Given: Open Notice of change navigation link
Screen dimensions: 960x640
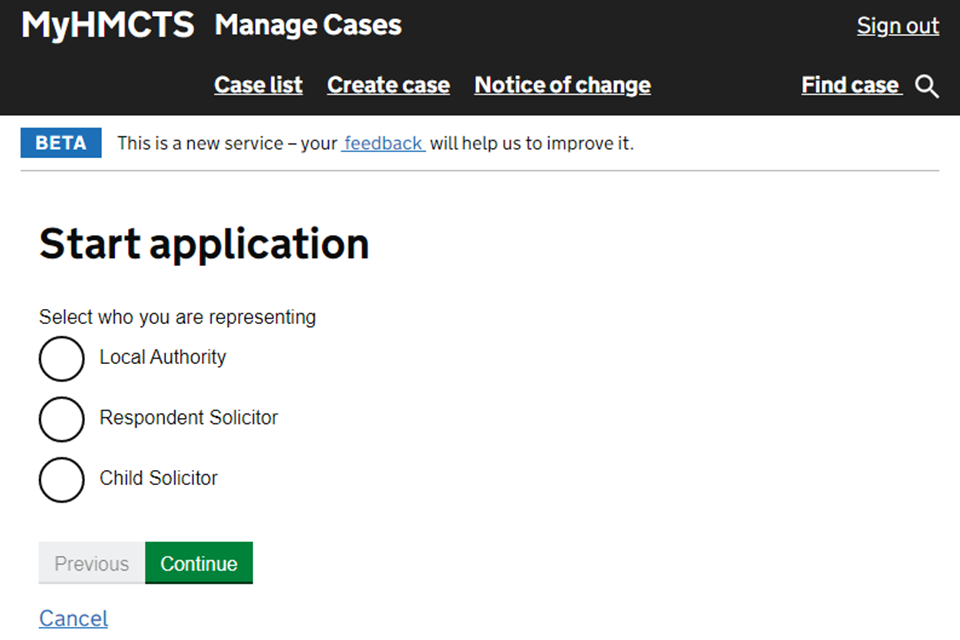Looking at the screenshot, I should [562, 86].
